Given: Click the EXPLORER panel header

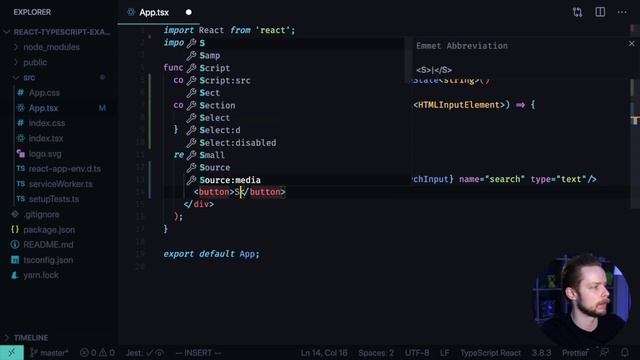Looking at the screenshot, I should point(32,12).
